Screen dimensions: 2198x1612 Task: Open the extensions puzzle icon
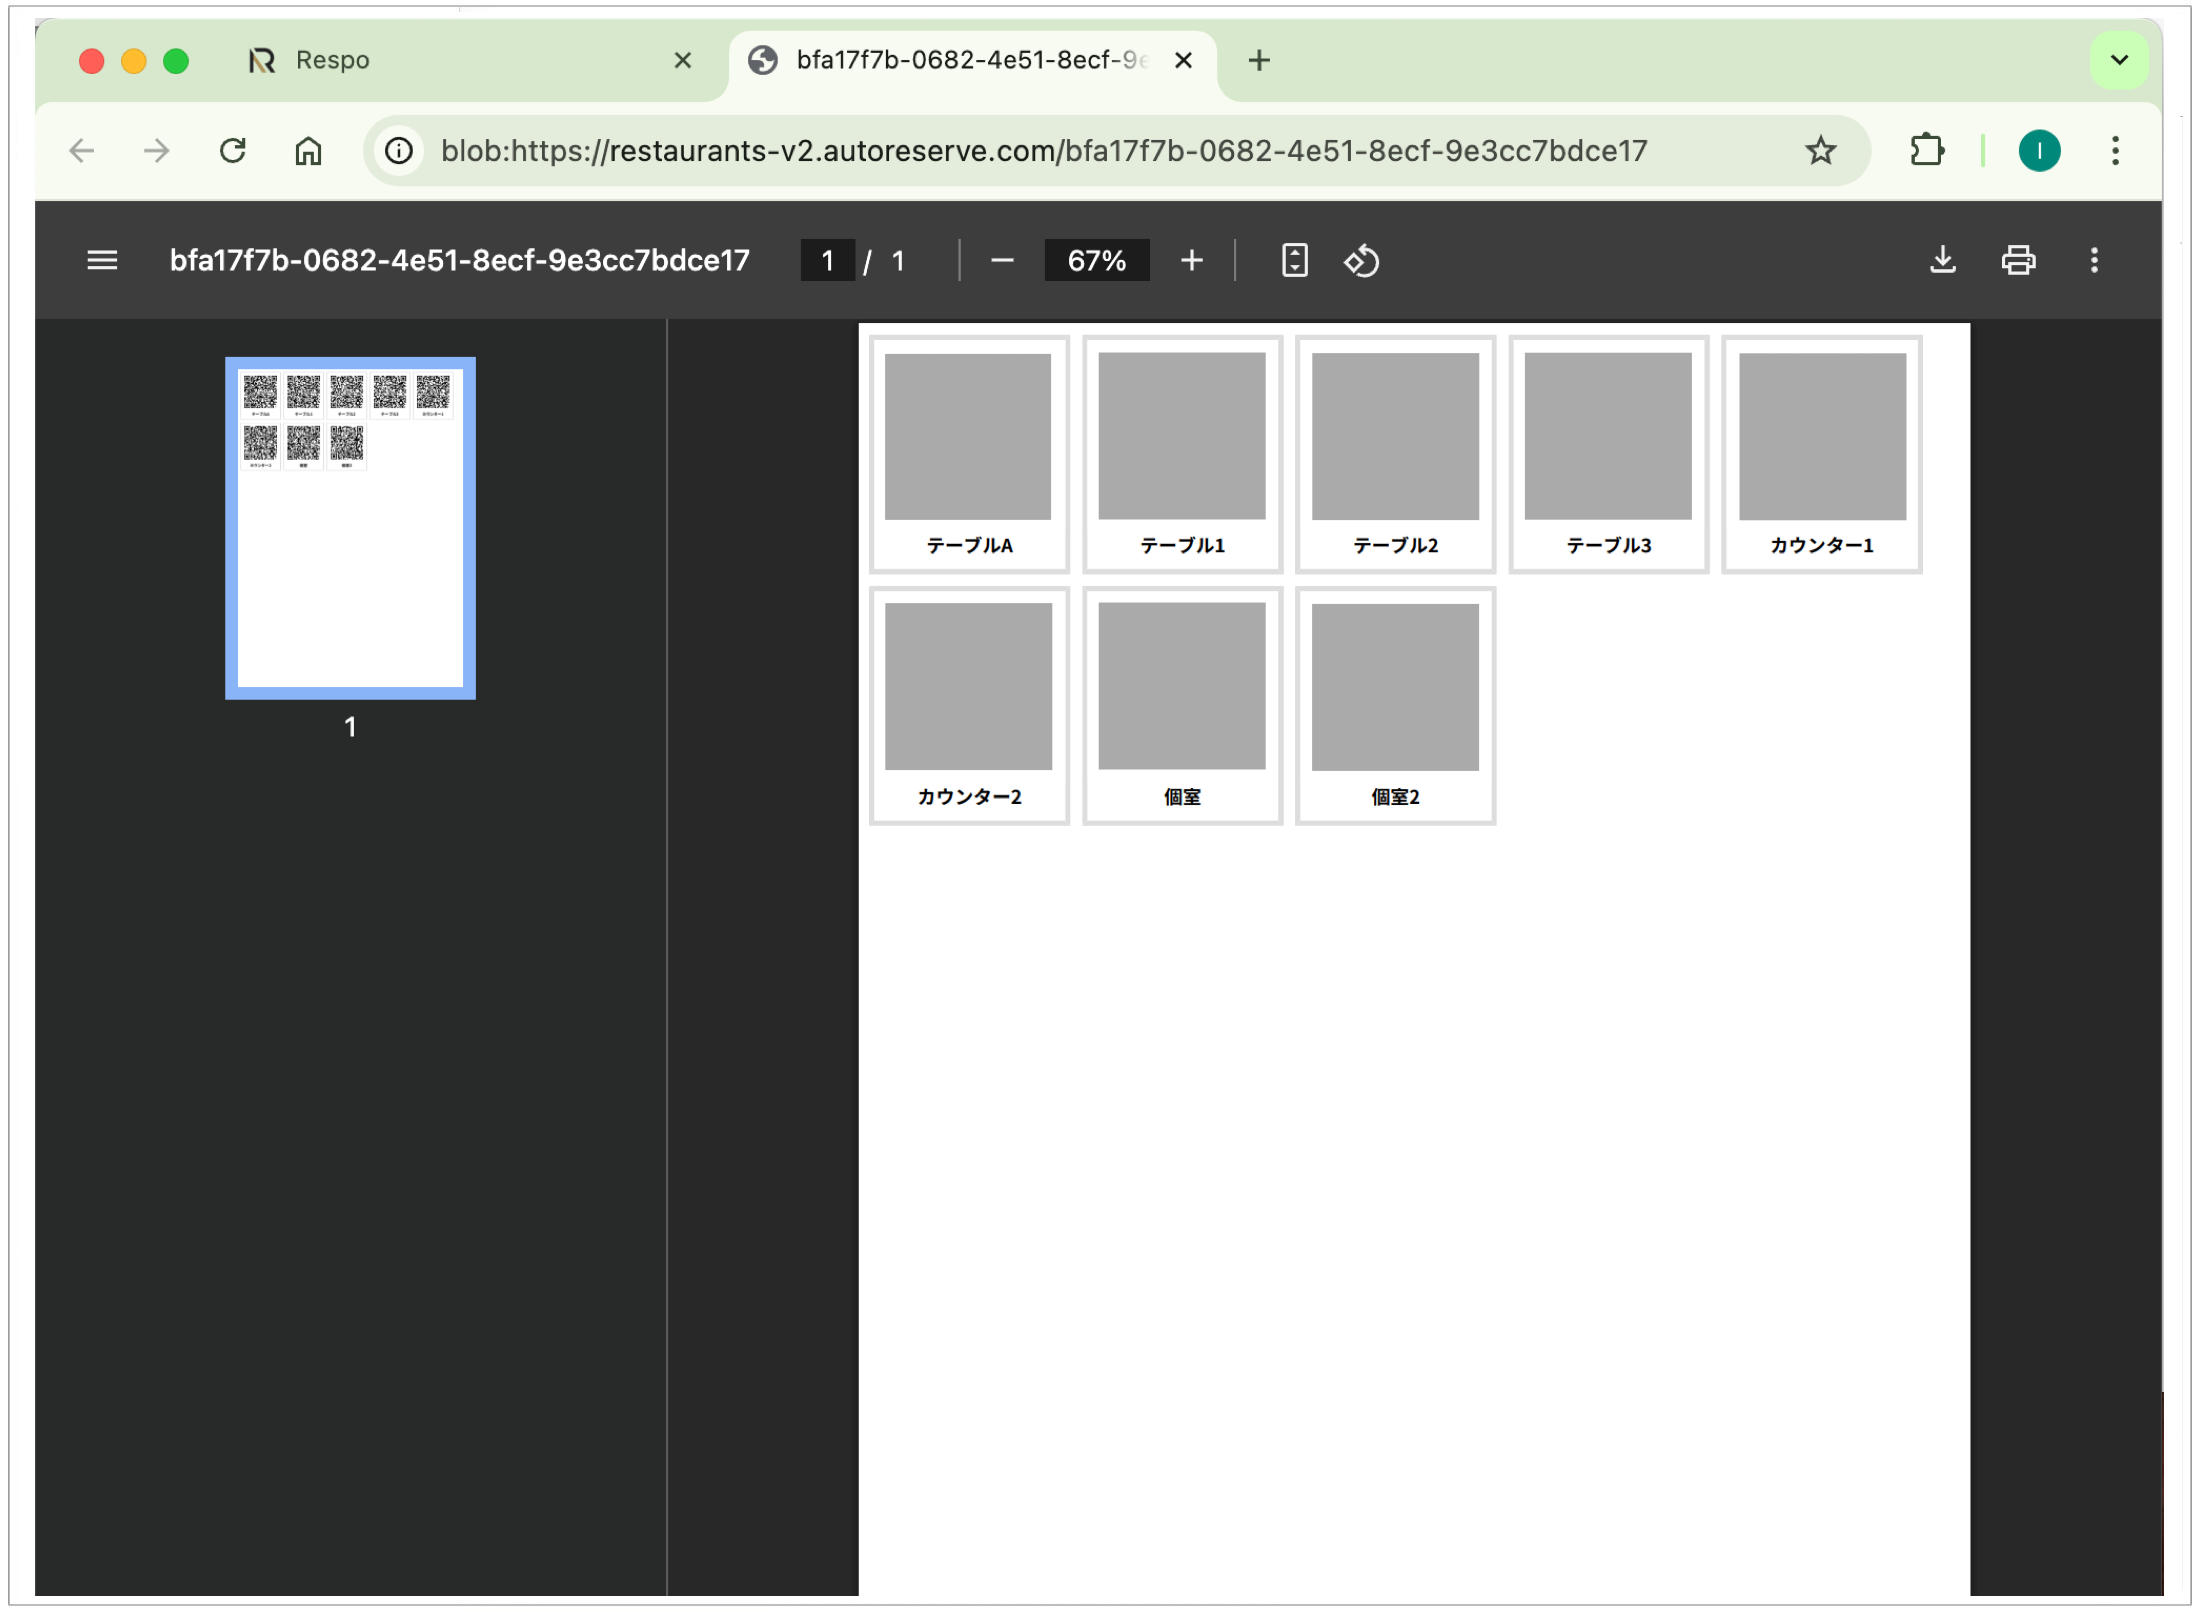[1927, 151]
